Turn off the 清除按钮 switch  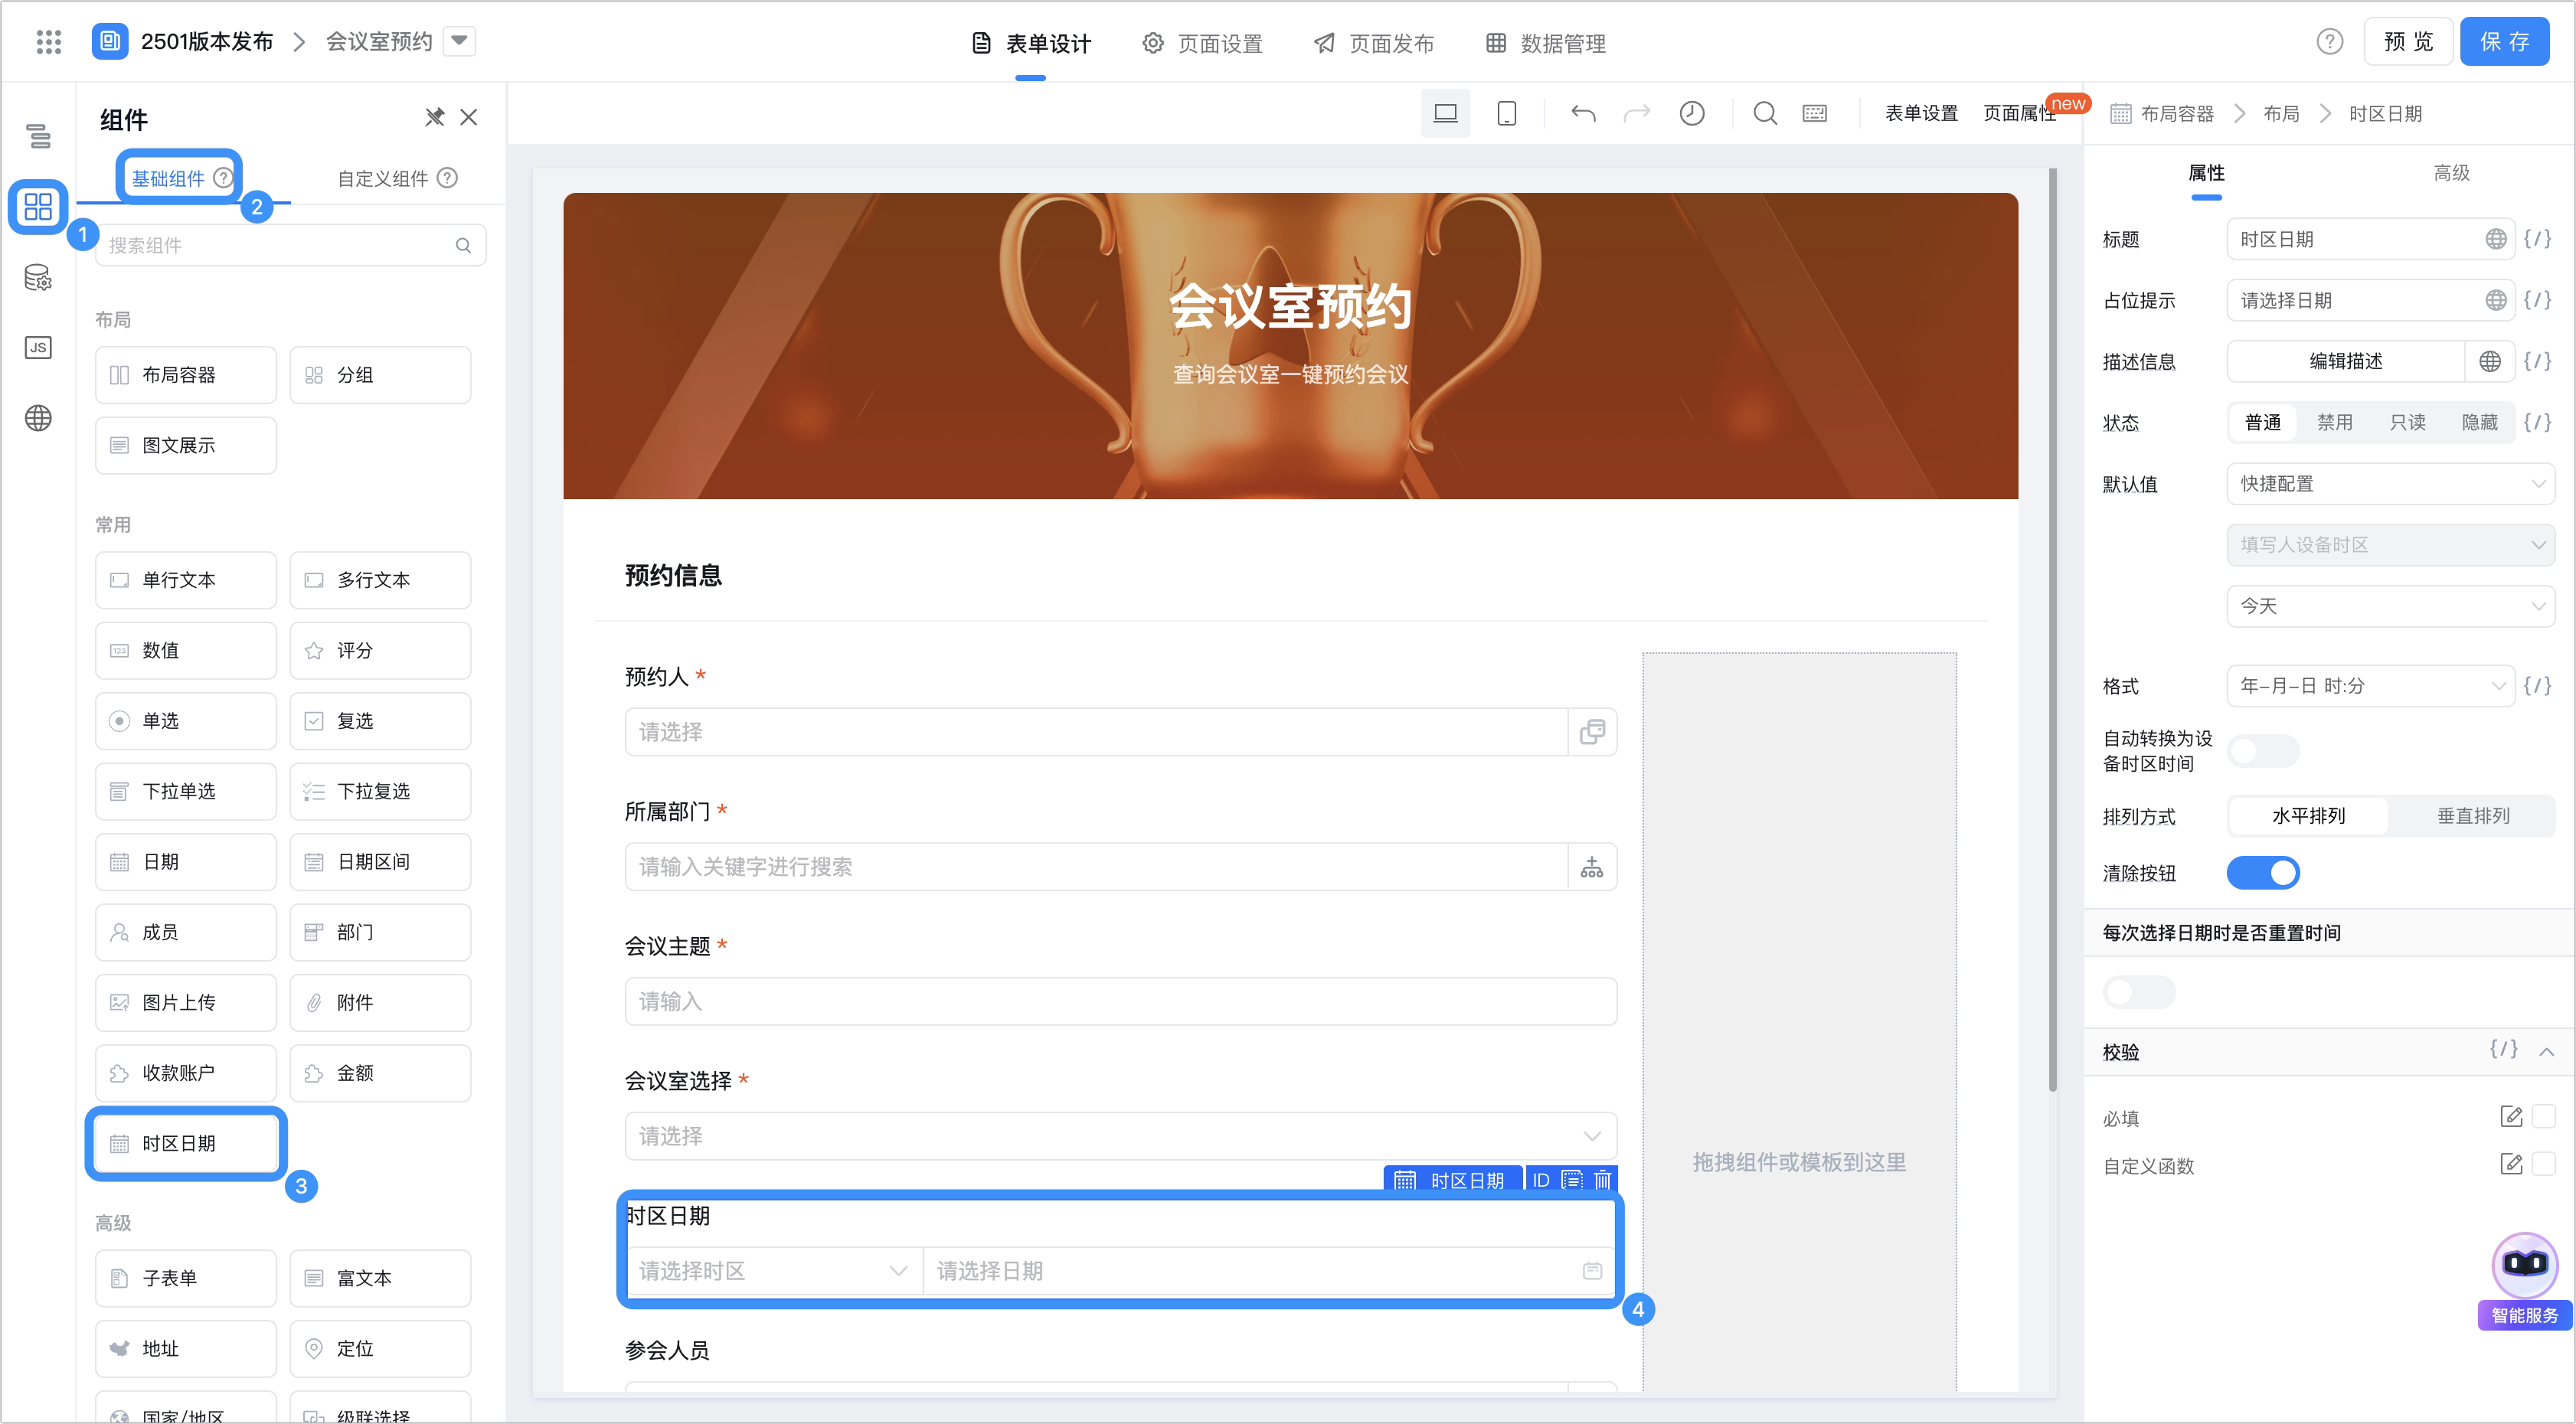[2263, 873]
